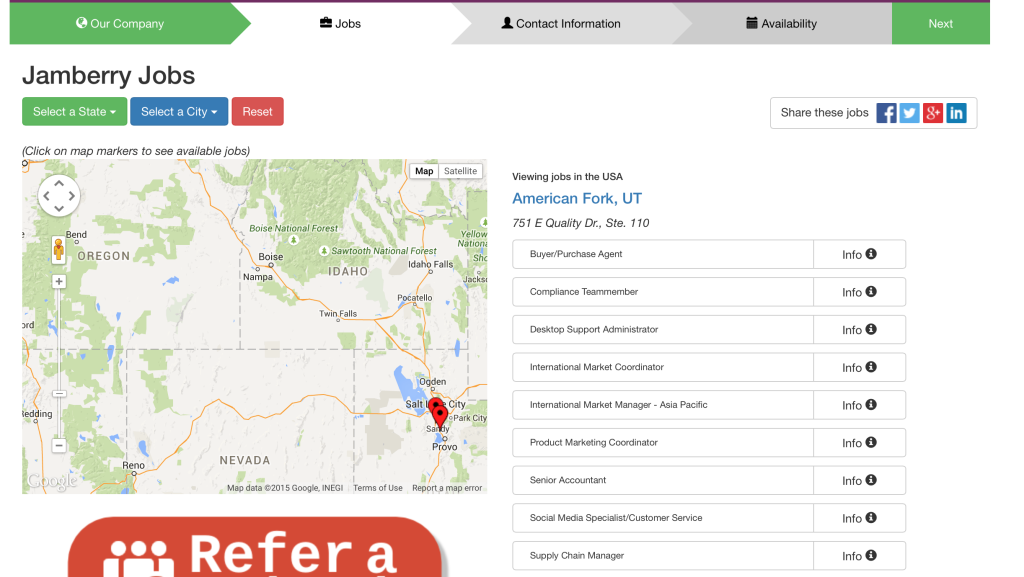Select Desktop Support Administrator job row
Viewport: 1024px width, 577px height.
663,330
